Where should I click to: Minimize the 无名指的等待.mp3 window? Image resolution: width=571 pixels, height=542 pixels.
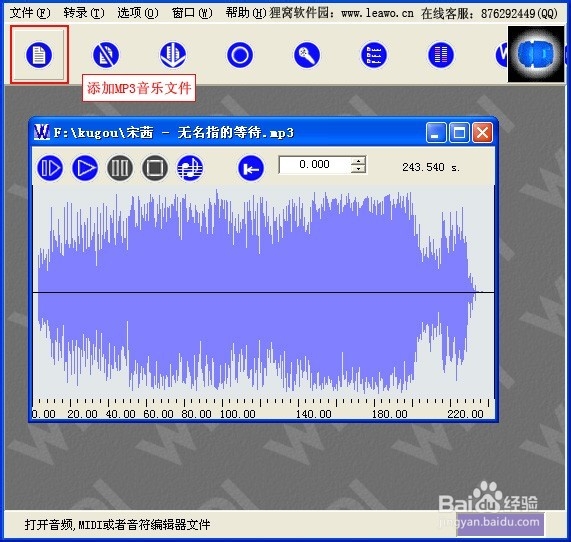point(436,132)
